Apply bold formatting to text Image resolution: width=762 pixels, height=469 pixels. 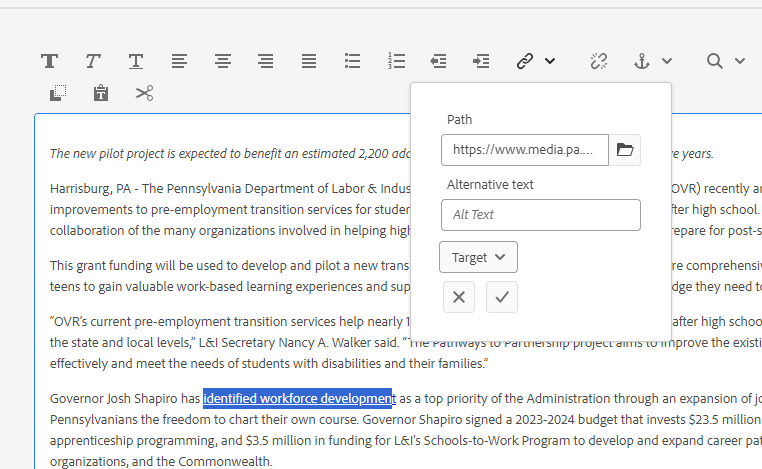tap(50, 61)
